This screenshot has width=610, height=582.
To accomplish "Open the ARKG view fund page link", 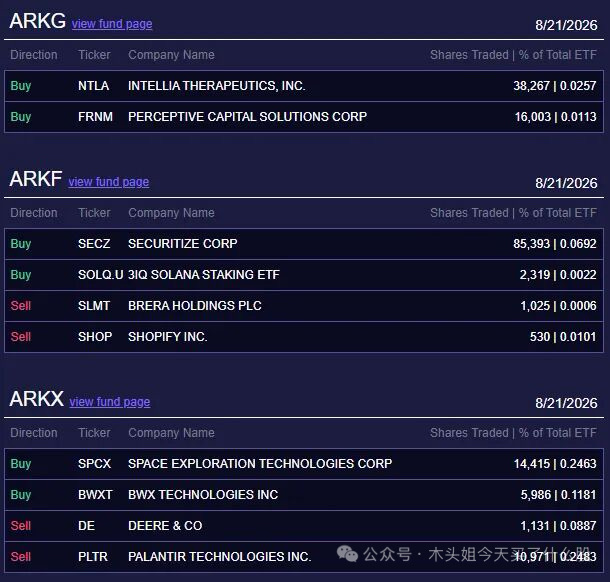I will 112,24.
